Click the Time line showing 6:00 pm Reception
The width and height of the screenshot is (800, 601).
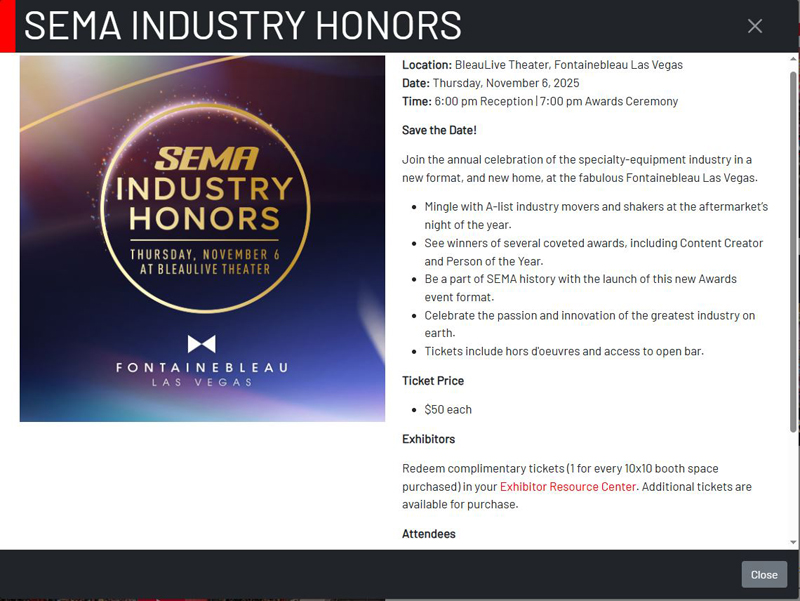point(540,101)
